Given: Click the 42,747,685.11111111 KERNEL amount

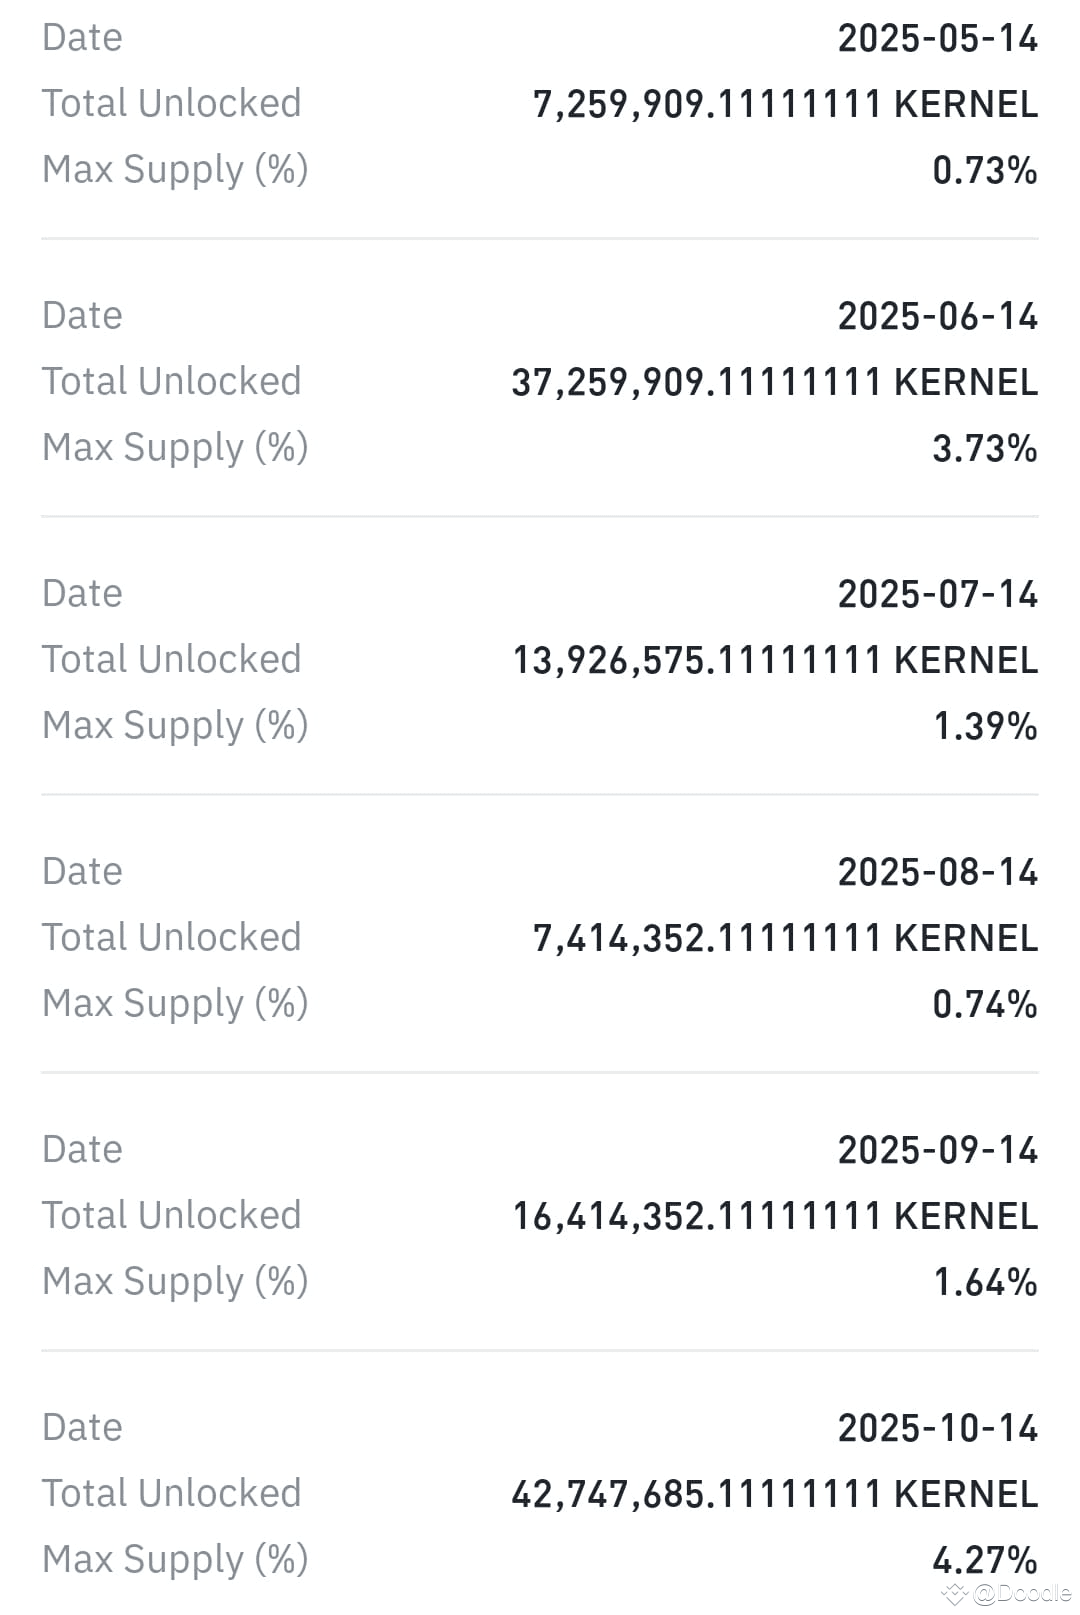Looking at the screenshot, I should [x=774, y=1495].
